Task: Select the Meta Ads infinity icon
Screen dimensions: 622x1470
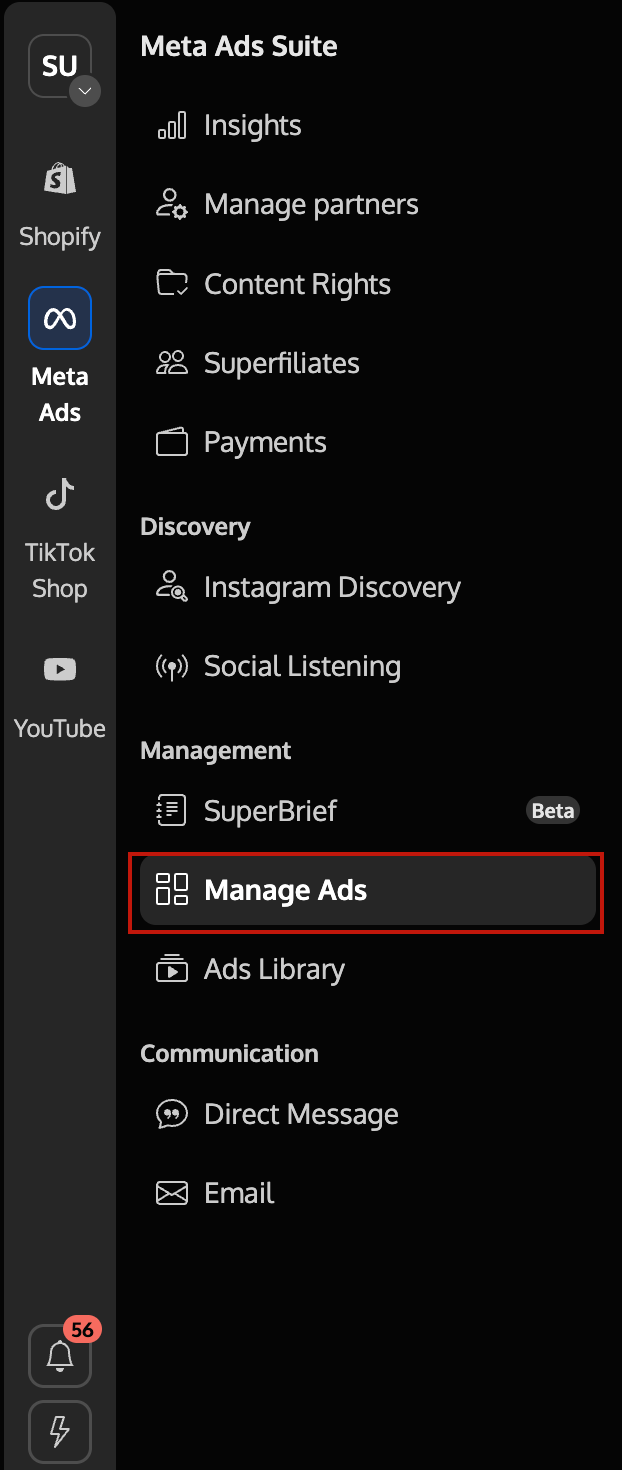Action: (x=60, y=318)
